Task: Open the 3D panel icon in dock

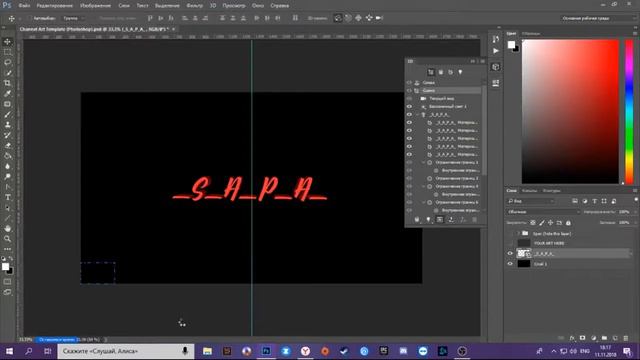Action: click(496, 67)
